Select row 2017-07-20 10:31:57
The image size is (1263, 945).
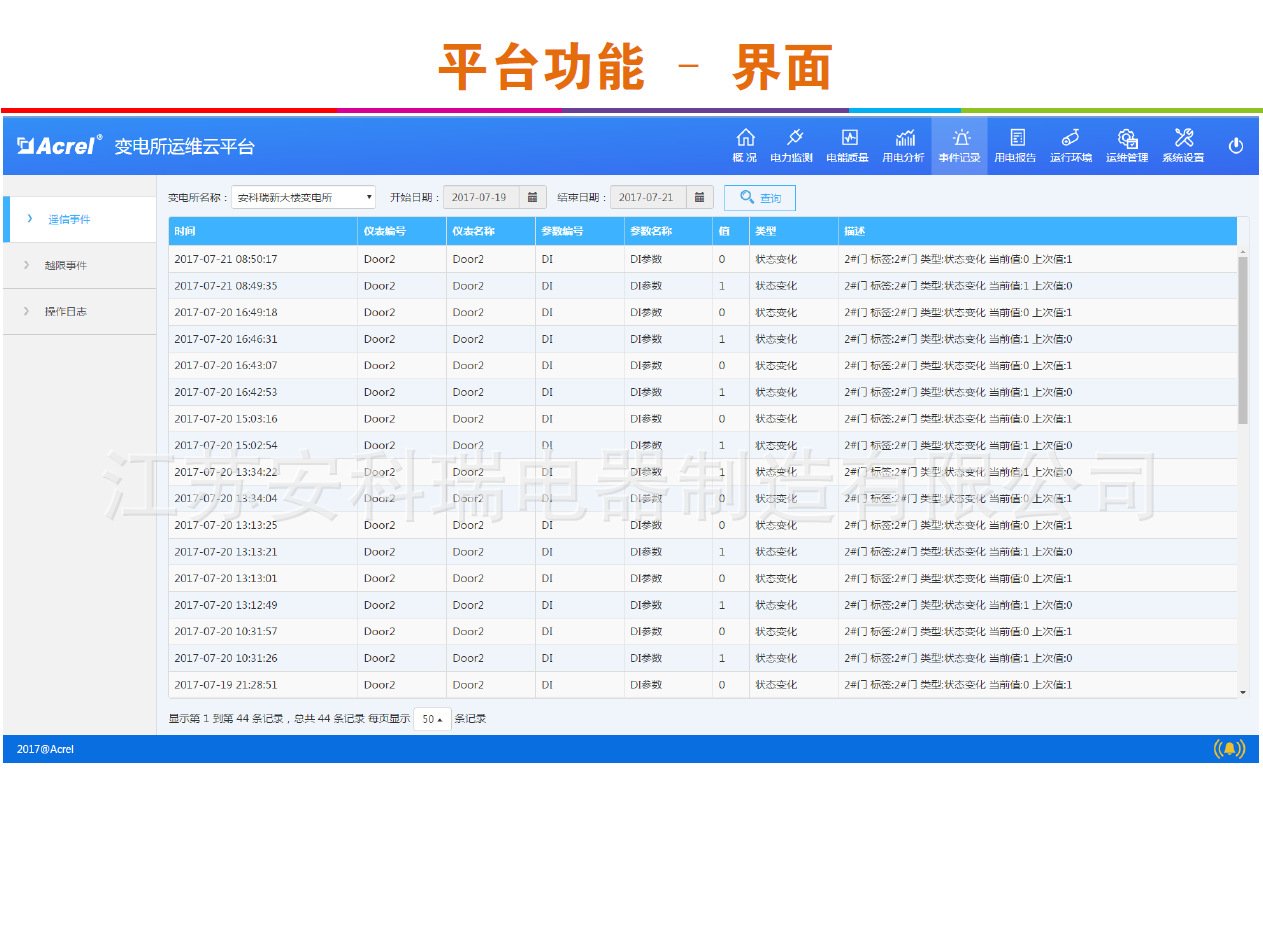pyautogui.click(x=703, y=631)
